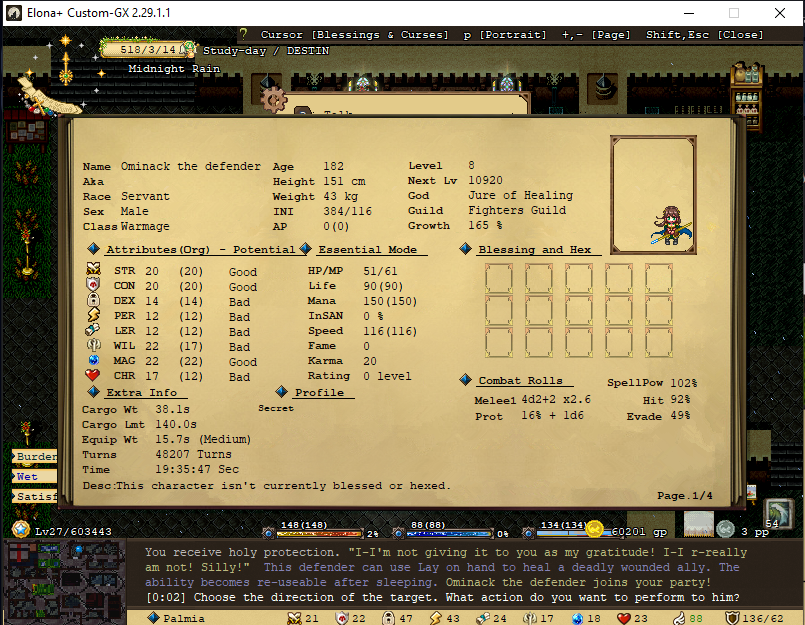Click the blue diamond beside Blessing and Hex
The width and height of the screenshot is (805, 625).
(466, 249)
